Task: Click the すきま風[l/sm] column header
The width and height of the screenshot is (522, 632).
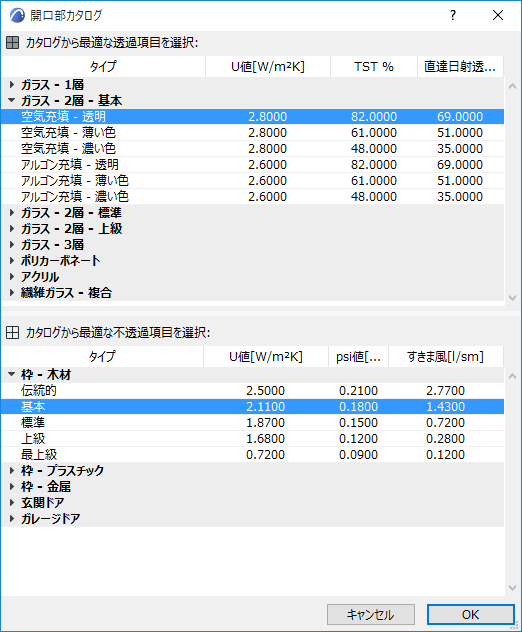Action: tap(446, 356)
